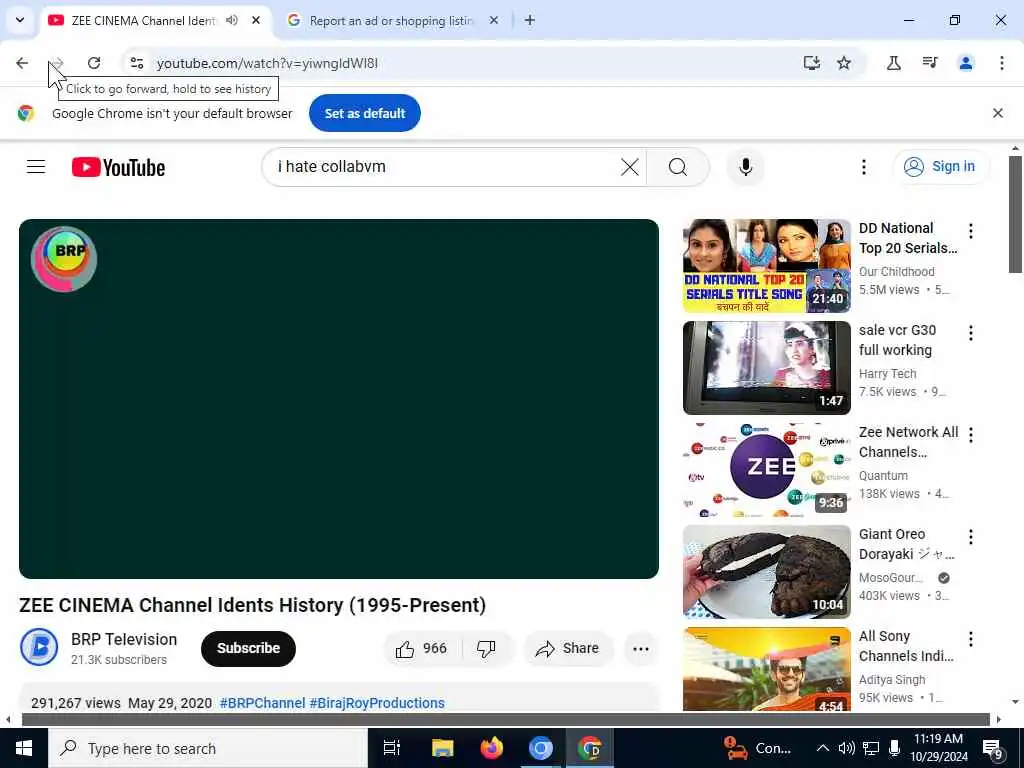Reload the YouTube page
1024x768 pixels.
click(94, 63)
